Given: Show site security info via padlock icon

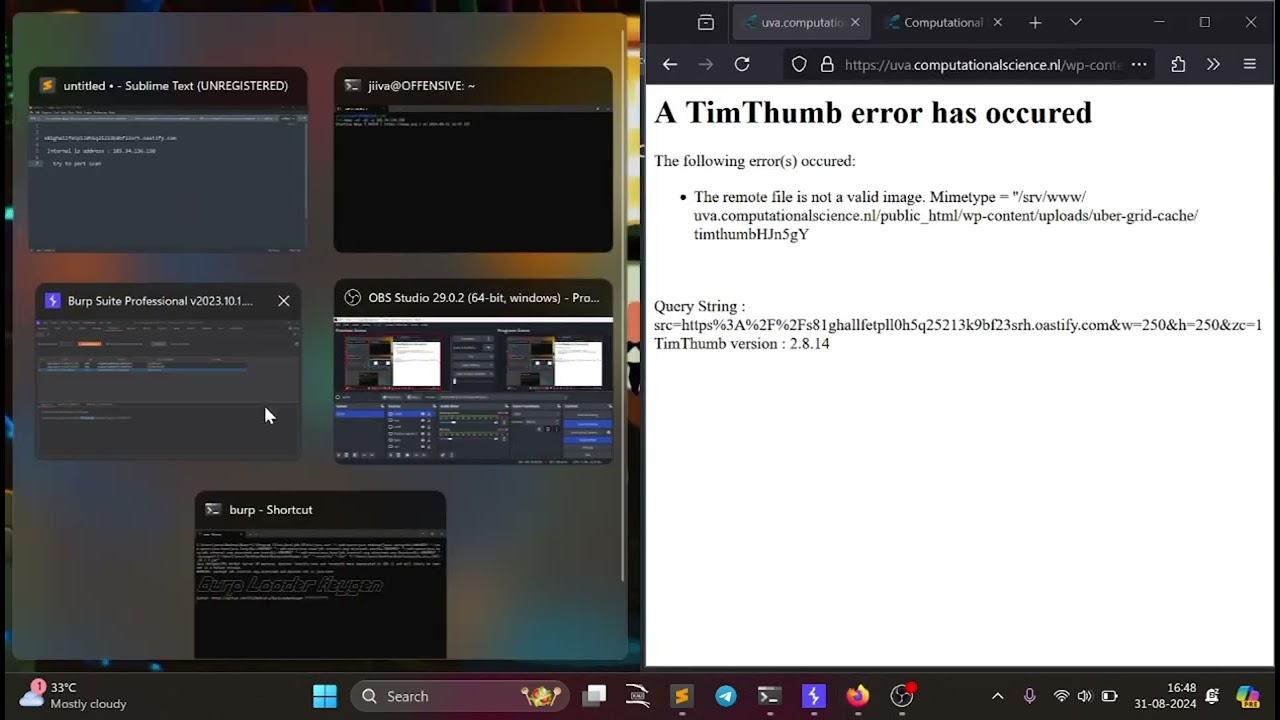Looking at the screenshot, I should pos(827,64).
